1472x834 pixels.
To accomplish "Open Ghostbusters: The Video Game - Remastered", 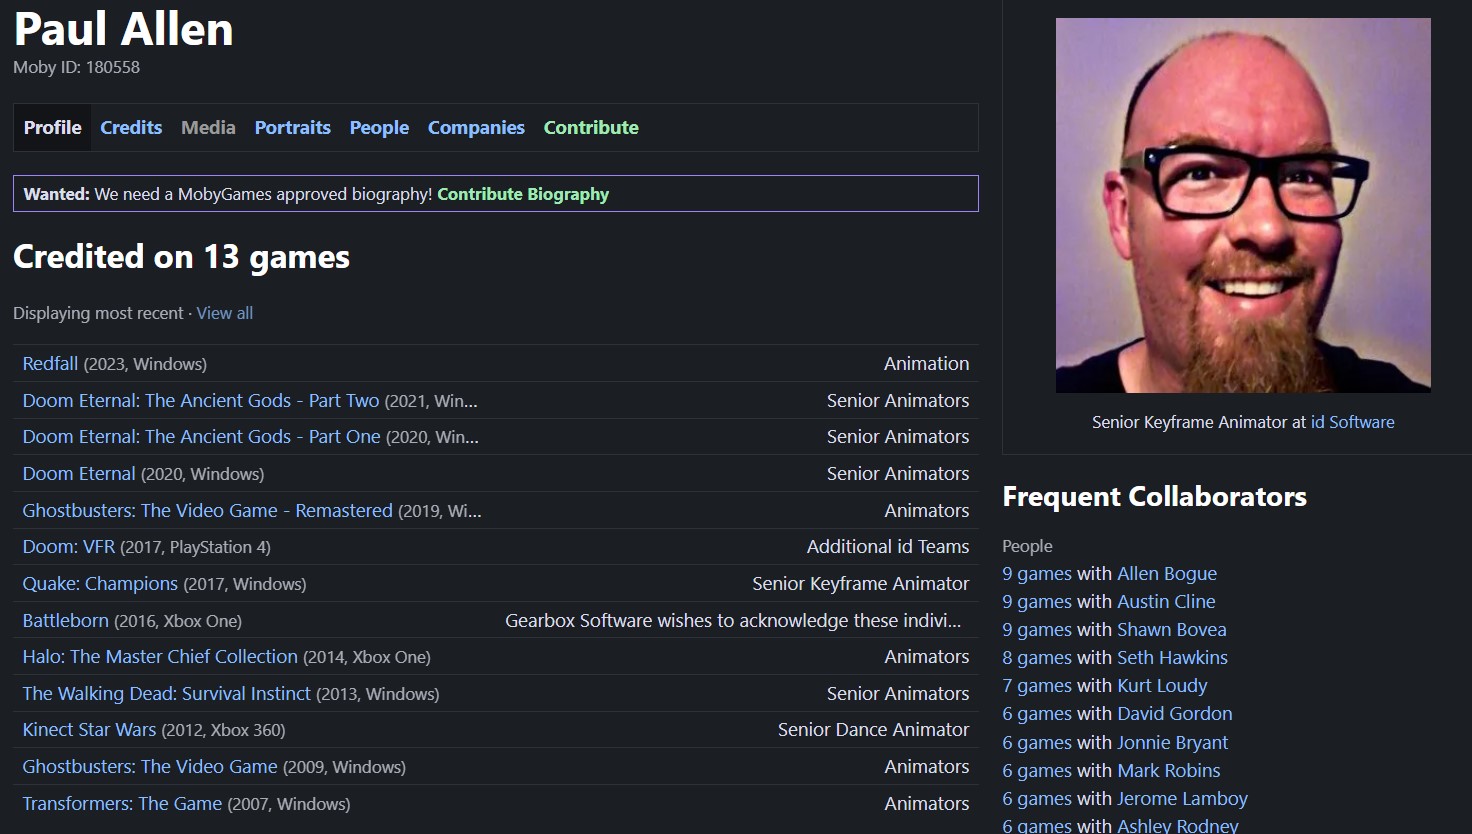I will point(207,511).
